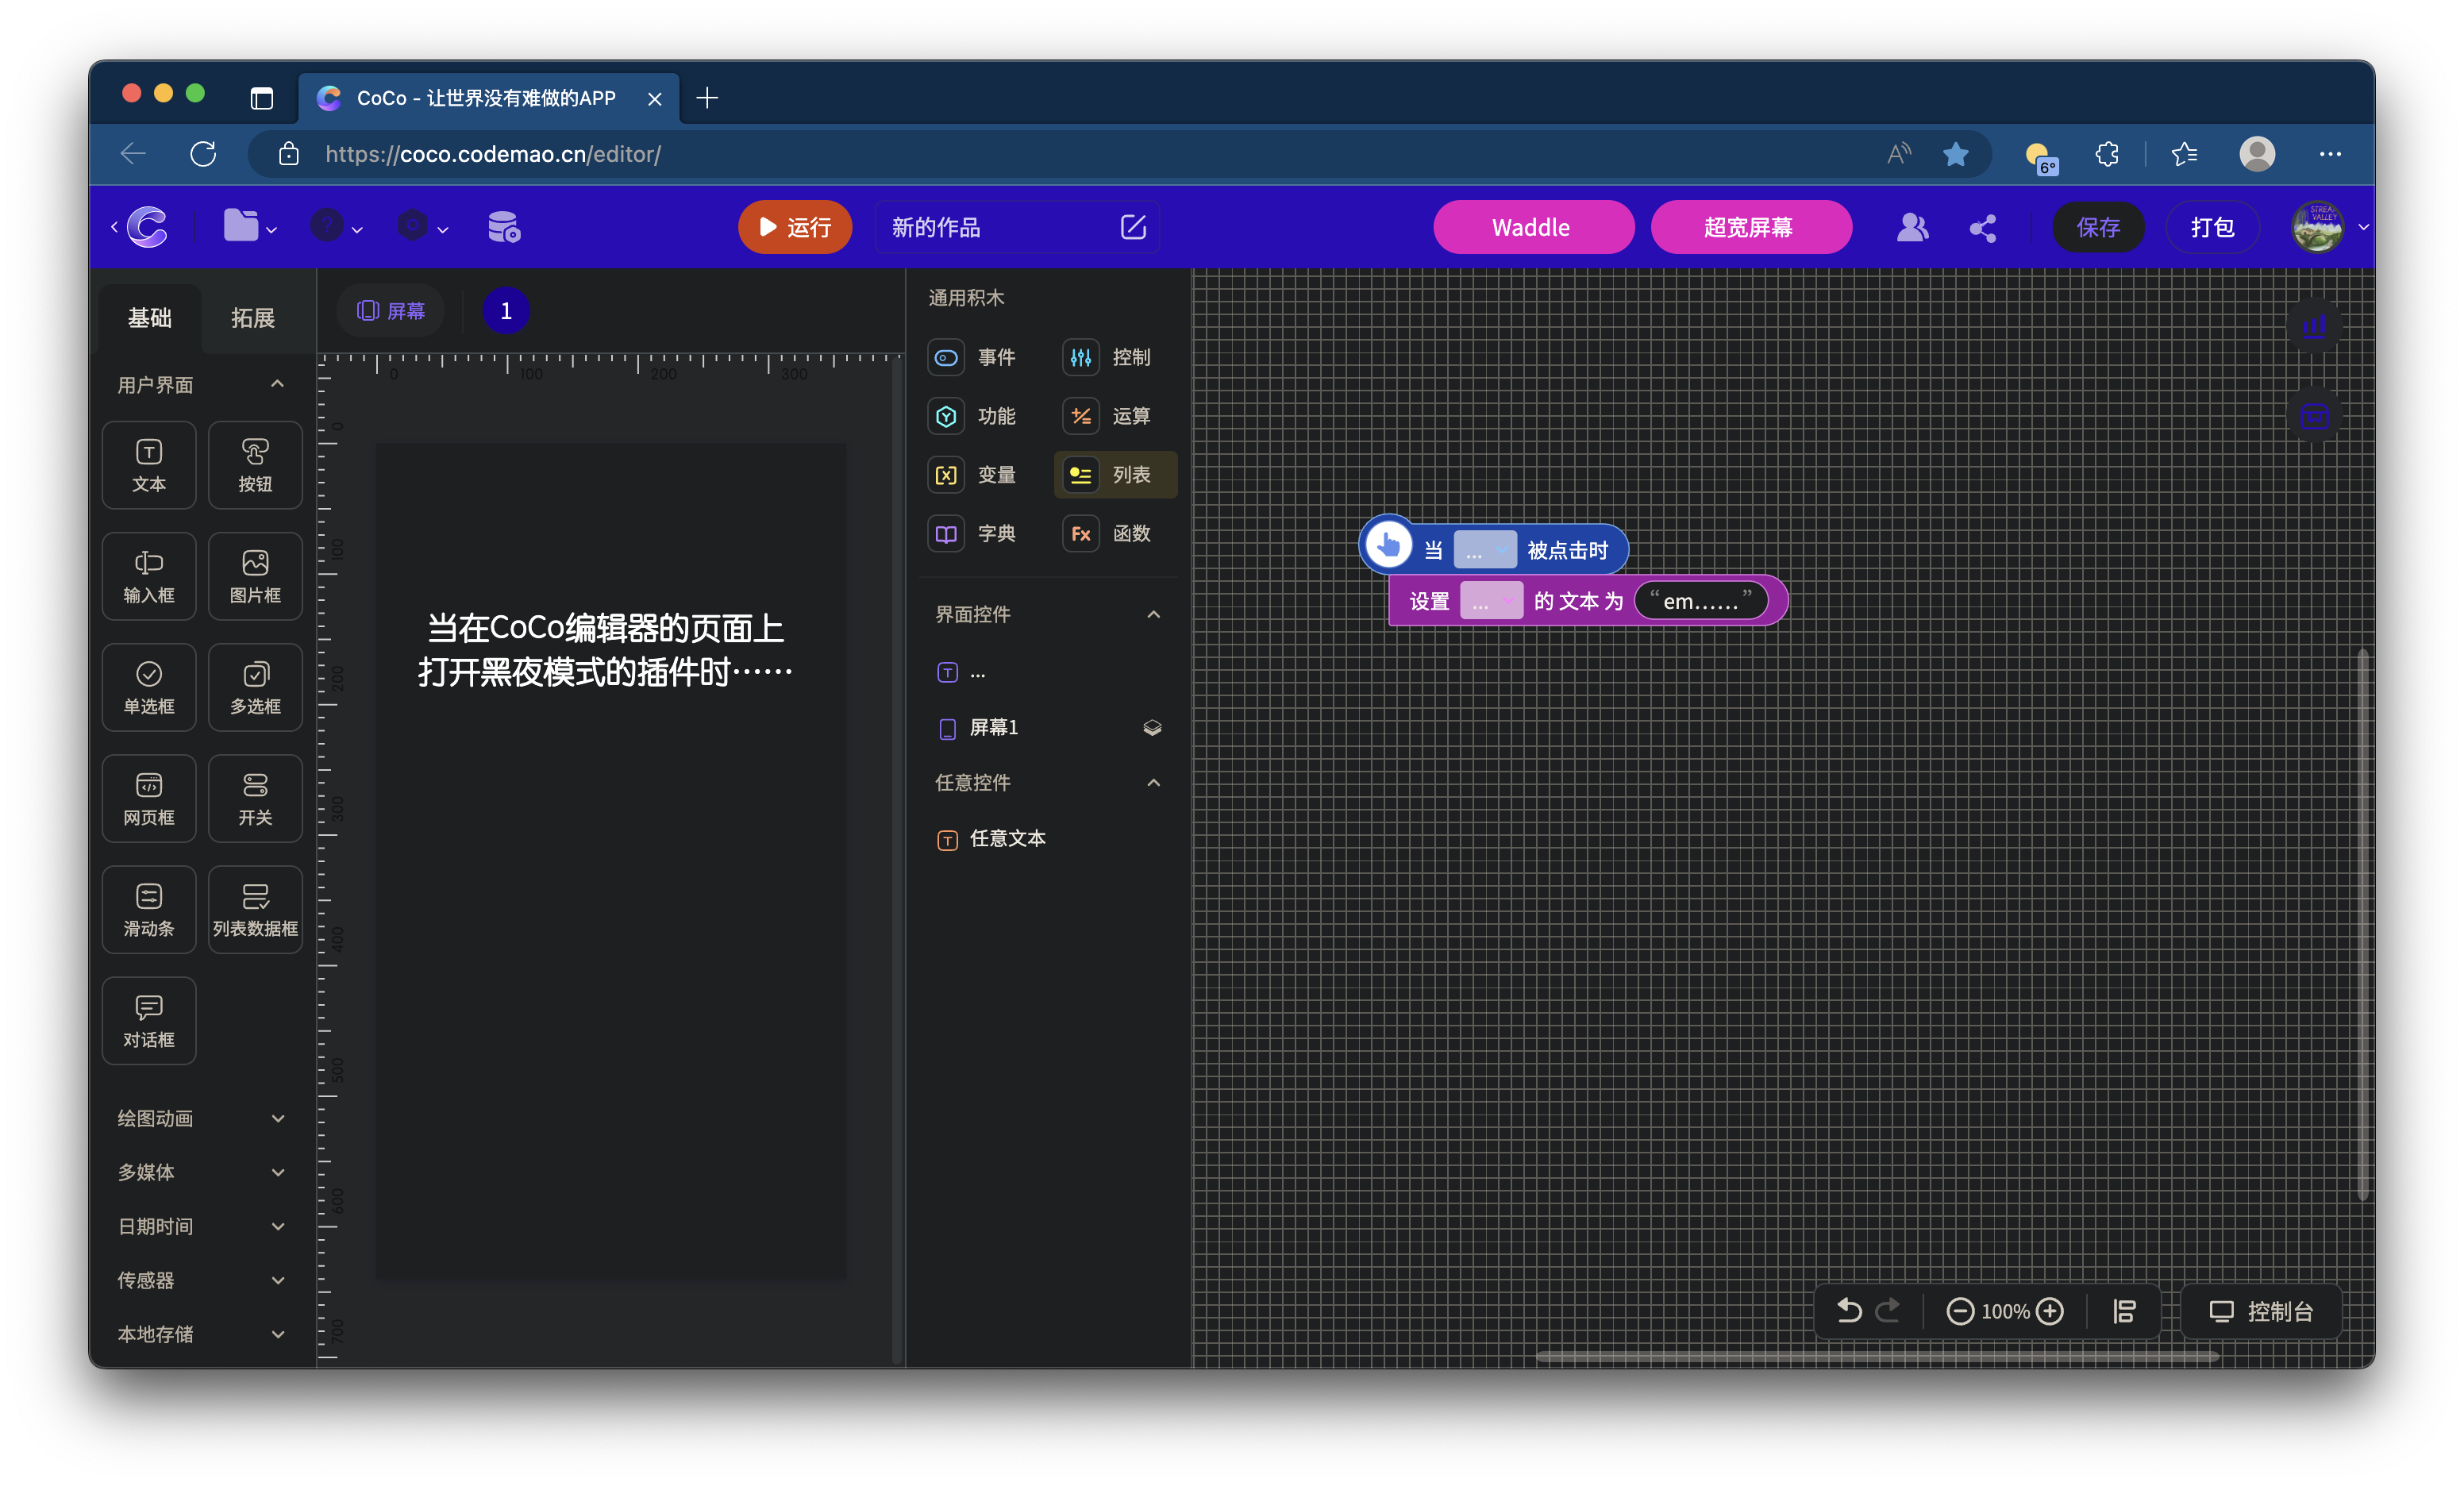The height and width of the screenshot is (1486, 2464).
Task: Click the rename pencil icon
Action: click(1133, 227)
